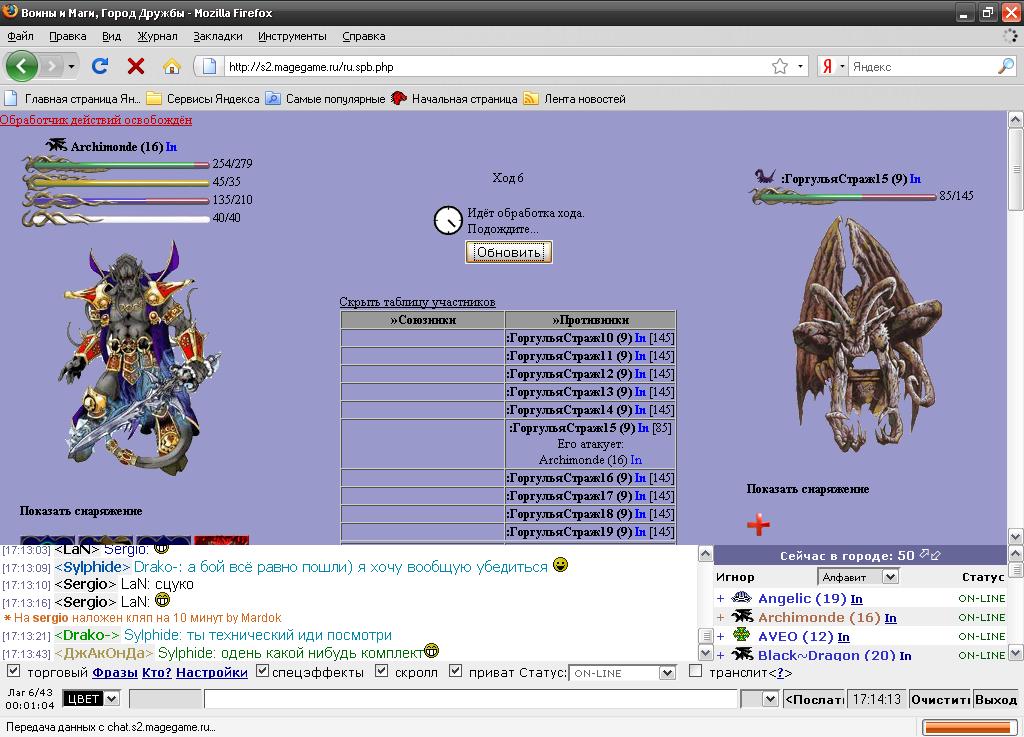Leave via the Выход button
1024x737 pixels.
pyautogui.click(x=996, y=700)
